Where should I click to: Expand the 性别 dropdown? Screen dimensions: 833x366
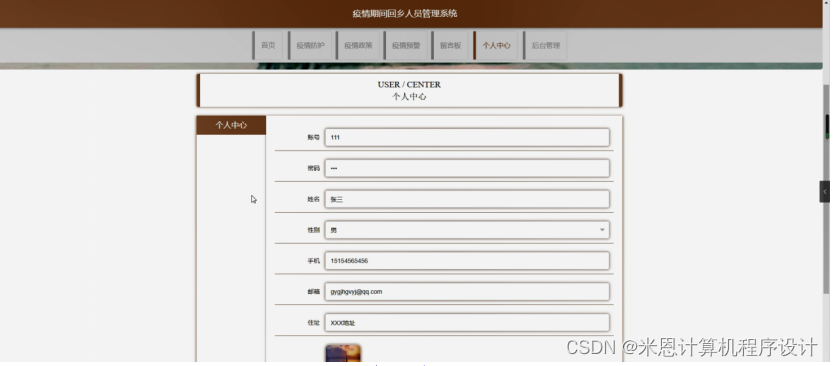[467, 230]
